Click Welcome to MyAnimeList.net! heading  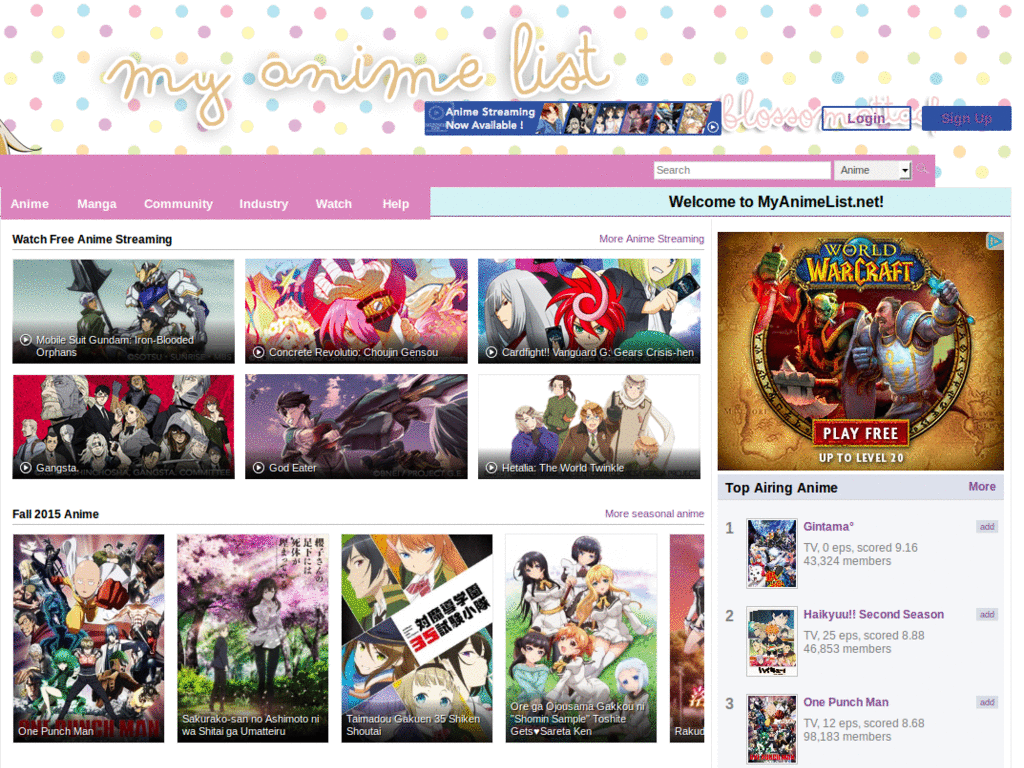pyautogui.click(x=776, y=202)
